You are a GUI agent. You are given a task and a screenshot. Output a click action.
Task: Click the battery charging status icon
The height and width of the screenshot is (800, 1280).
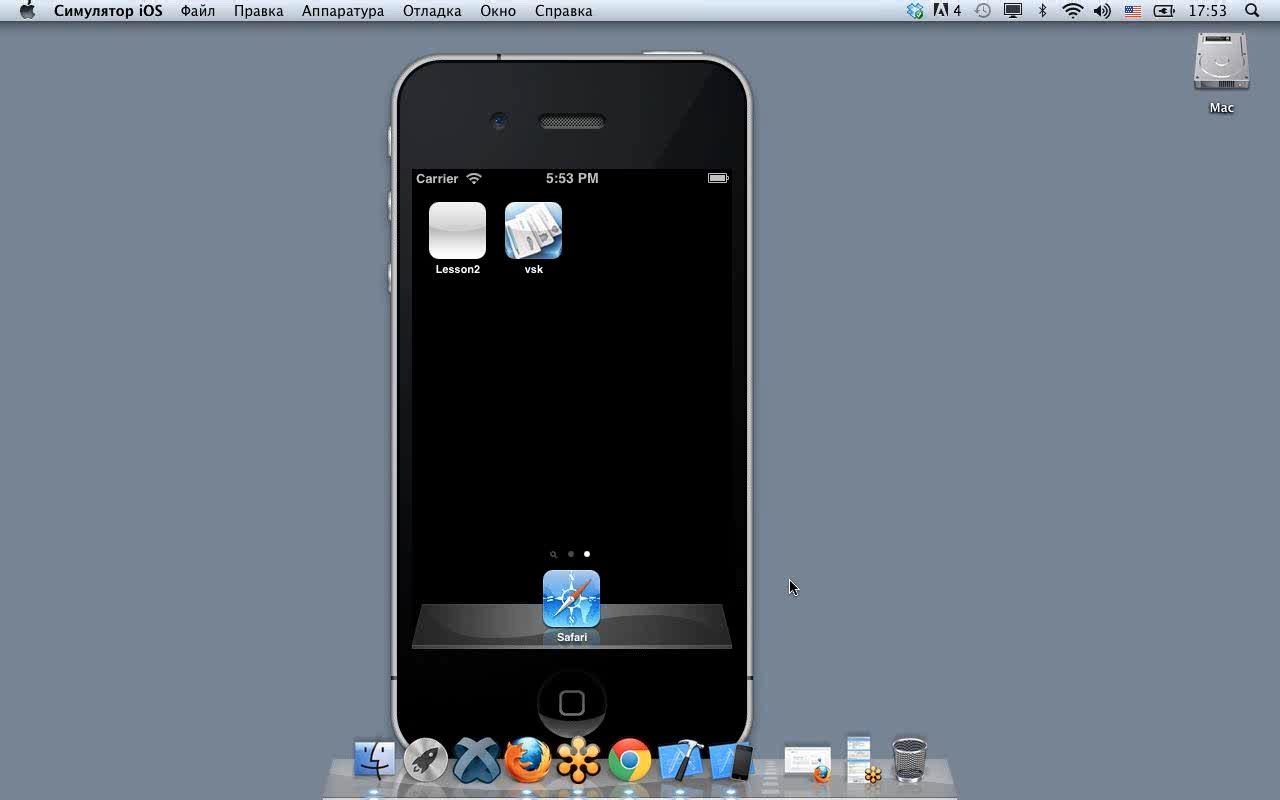point(1164,11)
